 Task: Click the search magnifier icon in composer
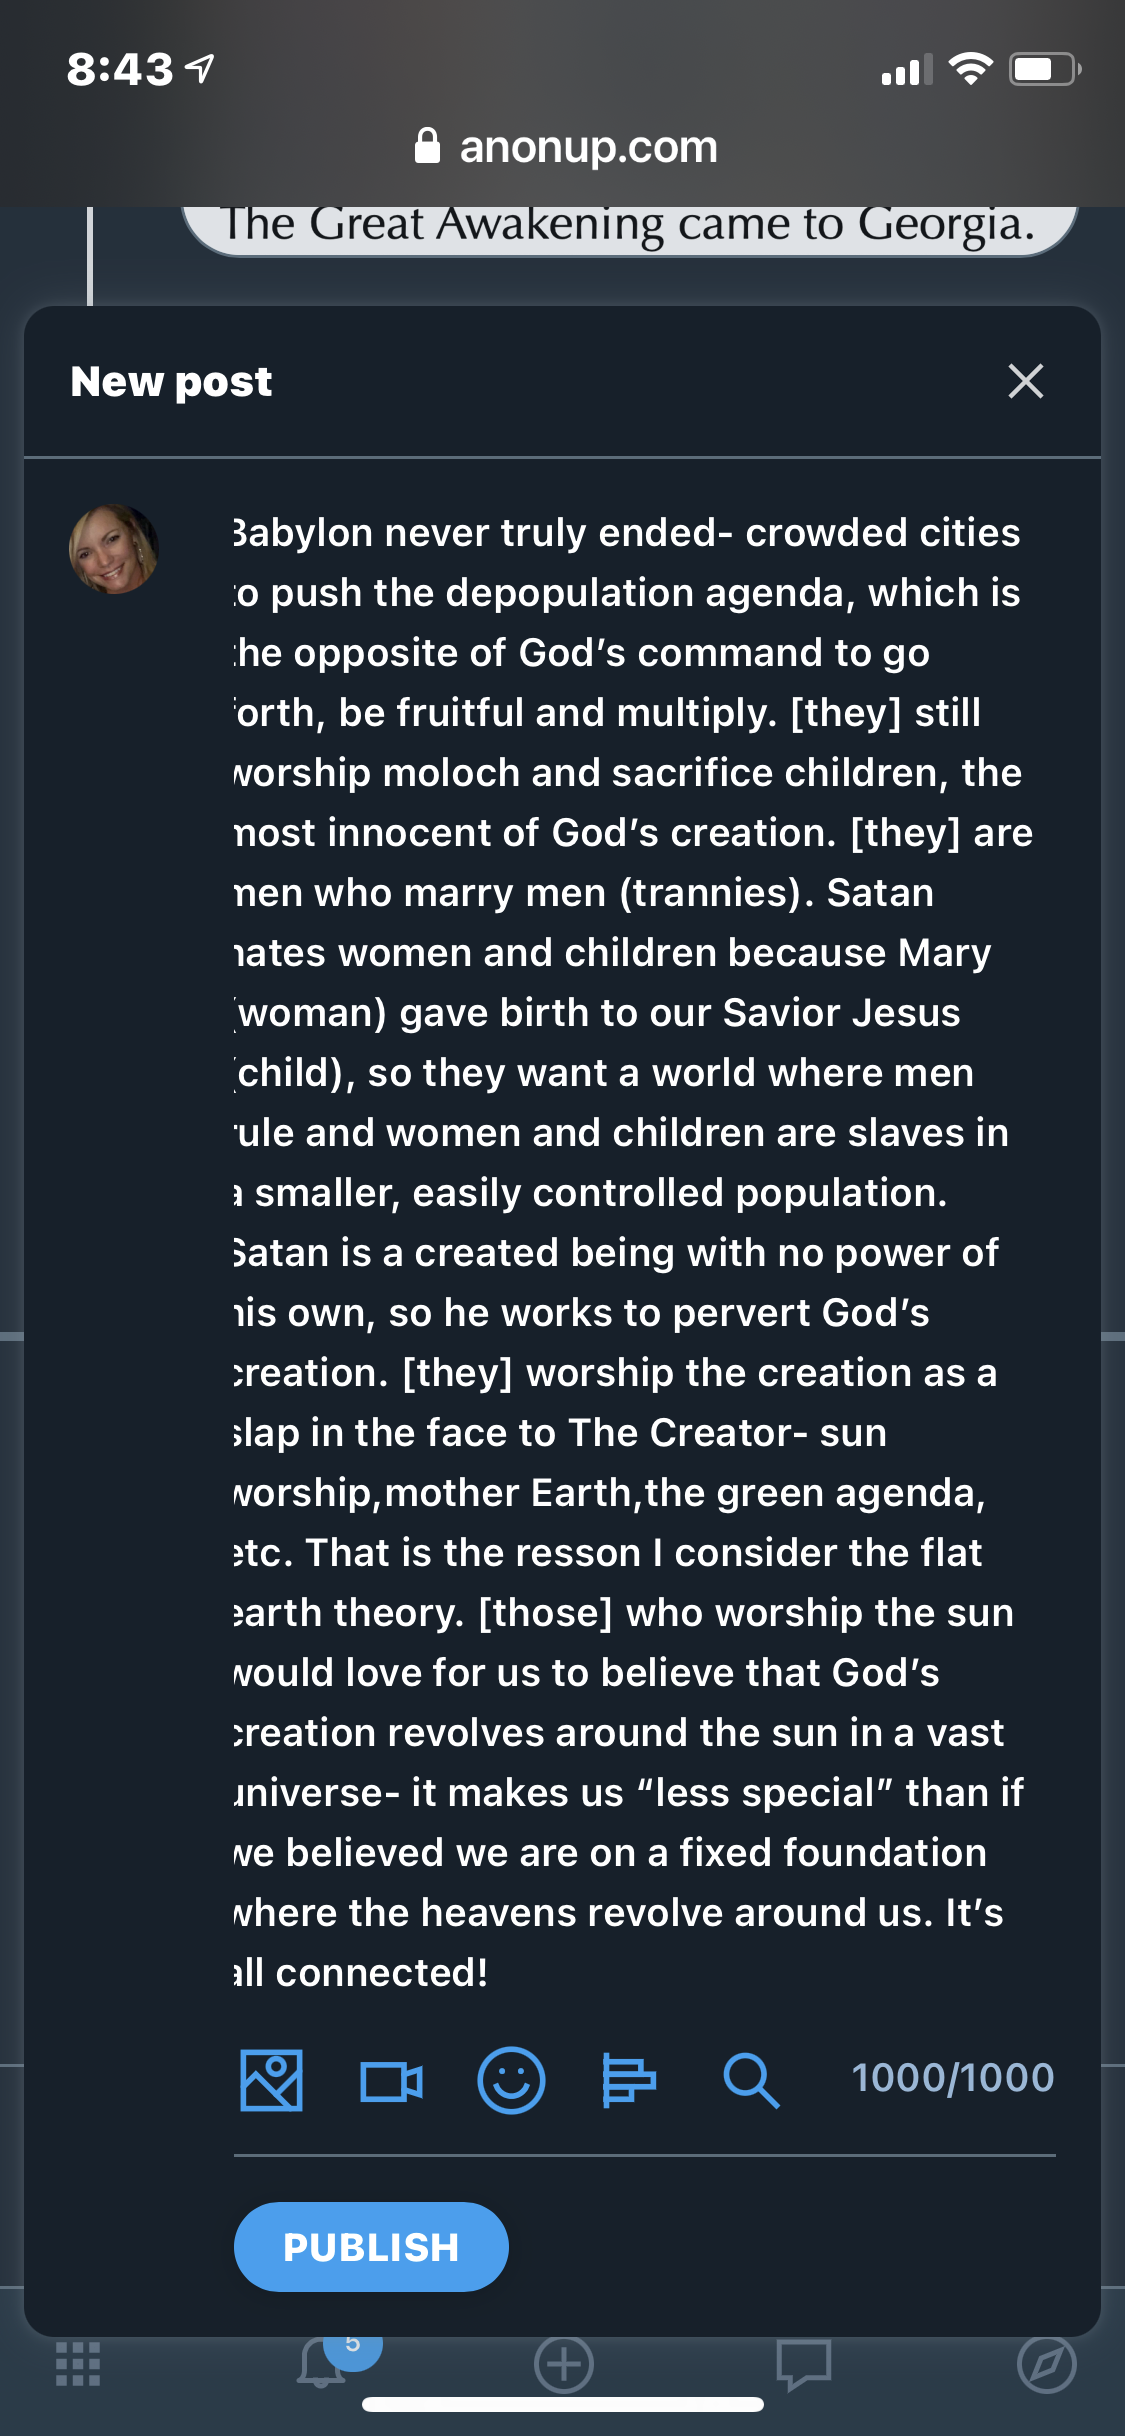[751, 2080]
